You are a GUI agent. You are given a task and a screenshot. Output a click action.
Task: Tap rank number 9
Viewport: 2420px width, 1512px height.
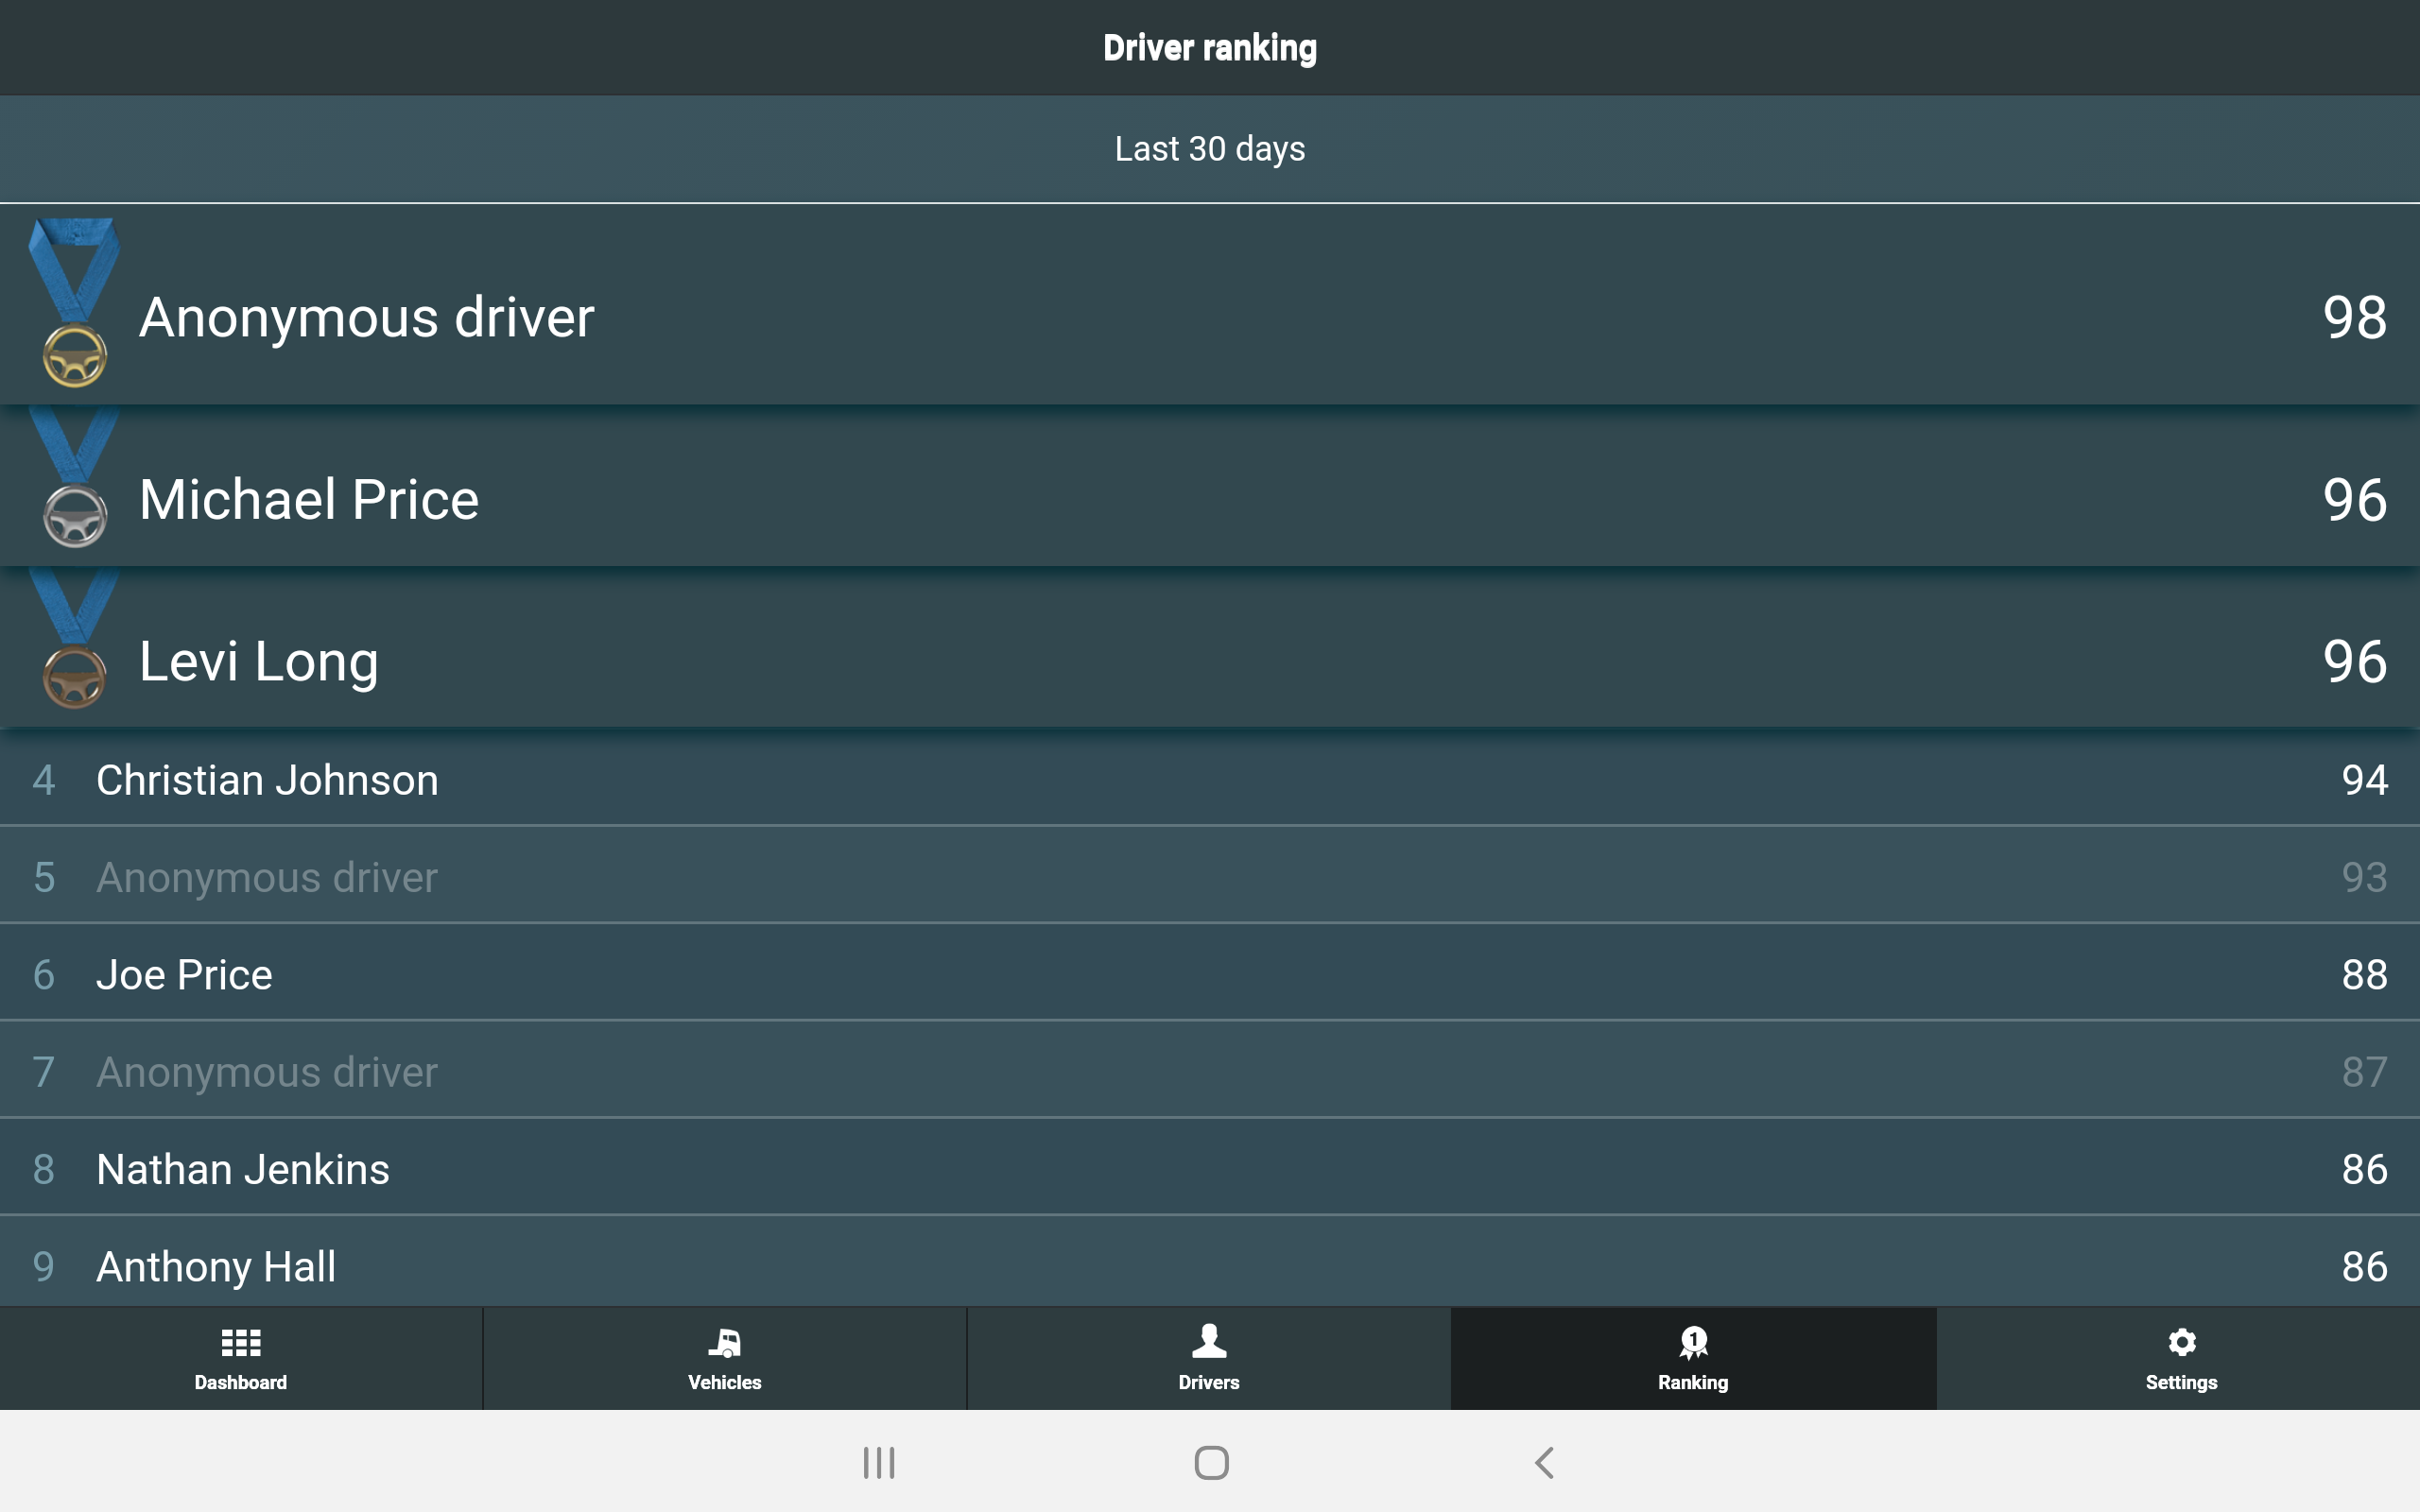pyautogui.click(x=43, y=1266)
